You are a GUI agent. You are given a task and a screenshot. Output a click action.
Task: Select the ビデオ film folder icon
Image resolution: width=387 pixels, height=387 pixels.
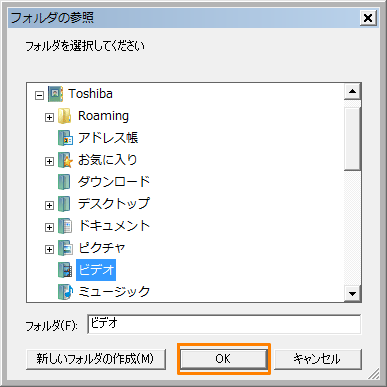tap(65, 270)
